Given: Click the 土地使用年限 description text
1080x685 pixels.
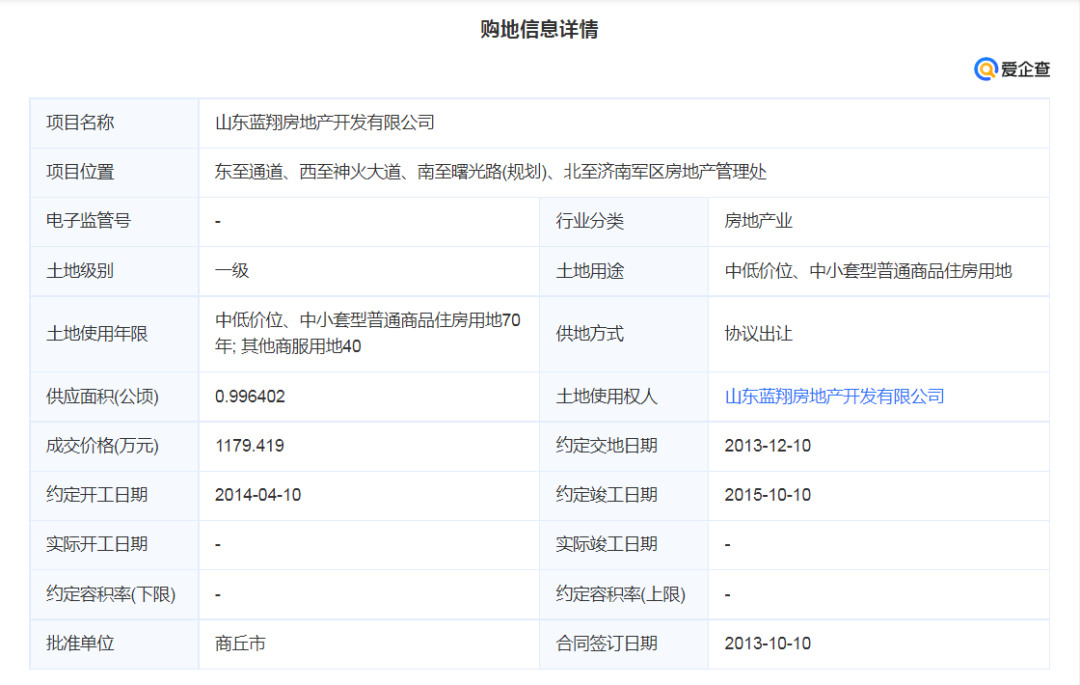Looking at the screenshot, I should [x=367, y=334].
